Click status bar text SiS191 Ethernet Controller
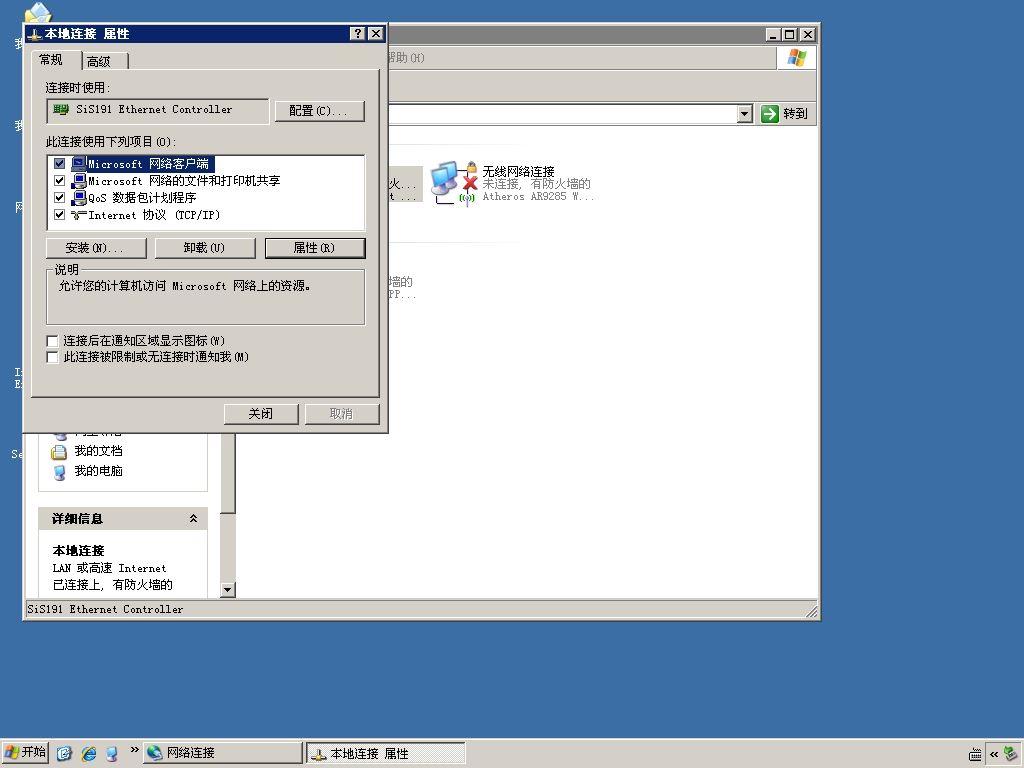Screen dimensions: 1024x768 coord(105,609)
